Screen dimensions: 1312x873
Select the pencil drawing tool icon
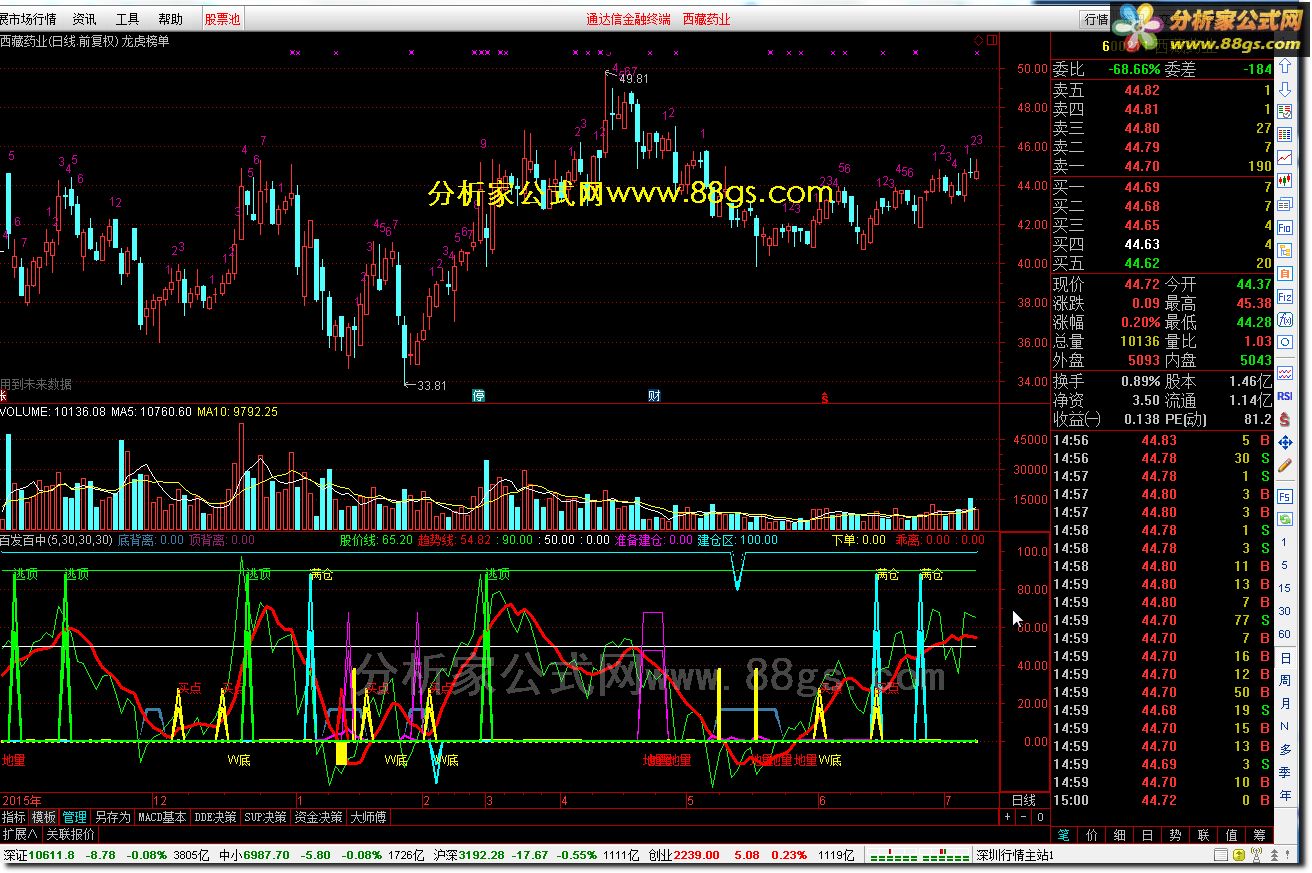pos(1285,465)
